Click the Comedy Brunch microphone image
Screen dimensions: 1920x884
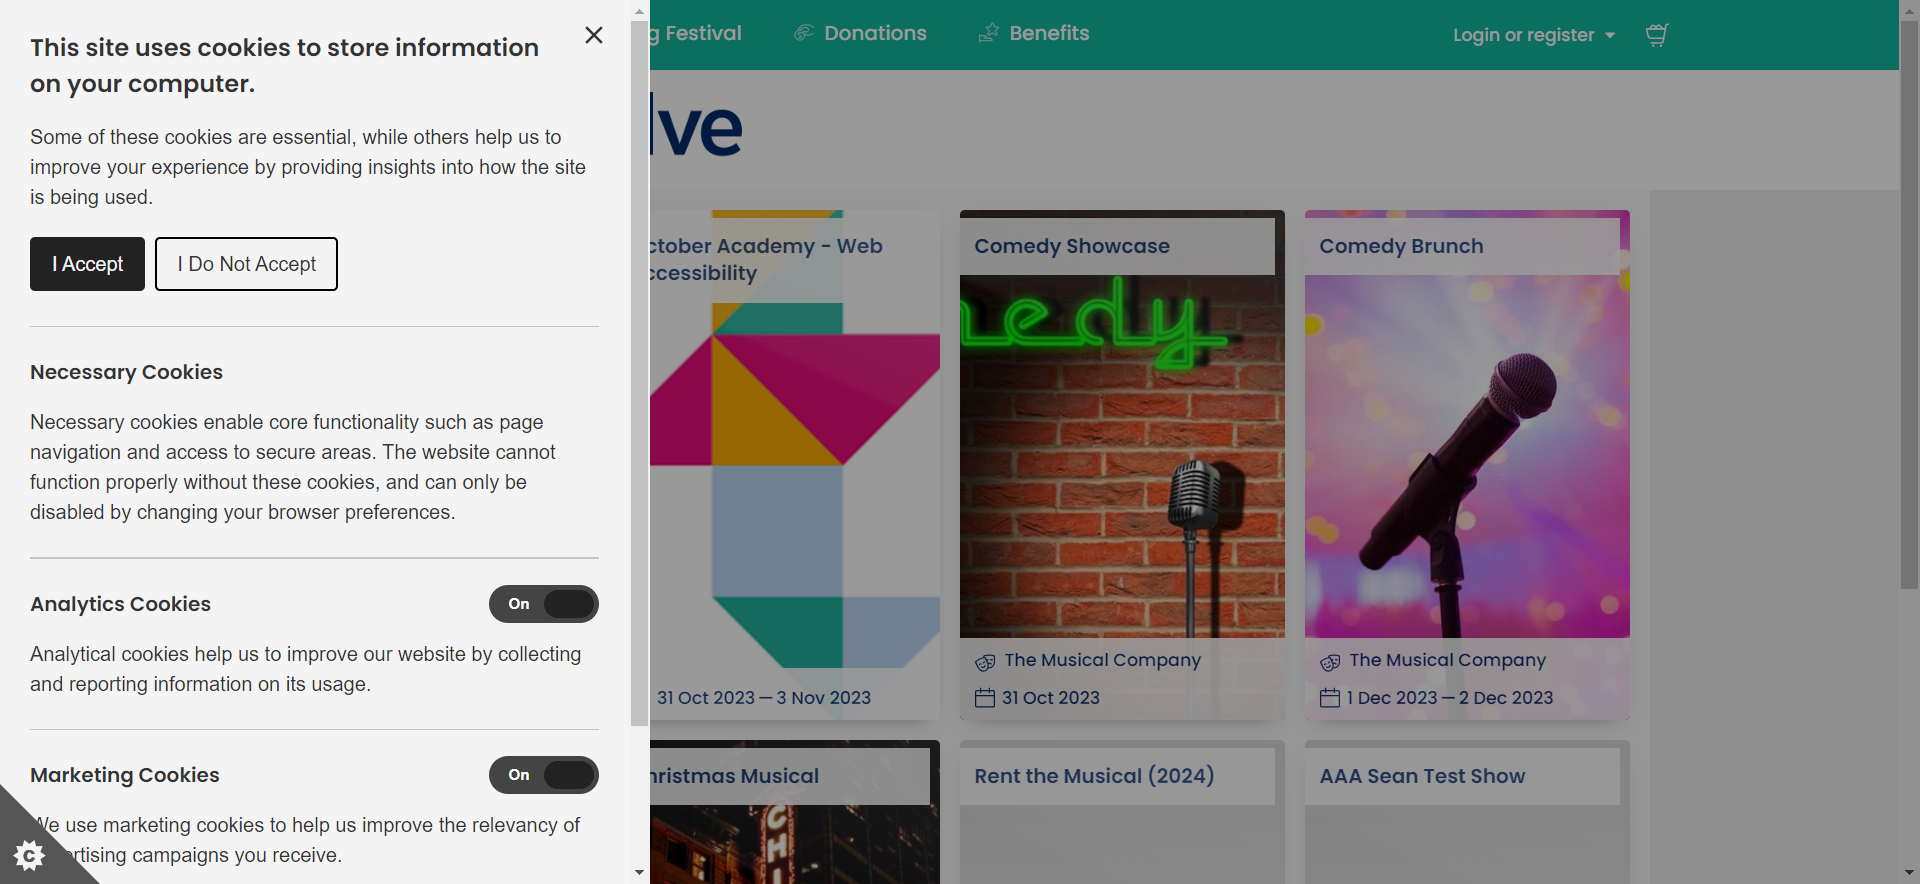(x=1467, y=456)
